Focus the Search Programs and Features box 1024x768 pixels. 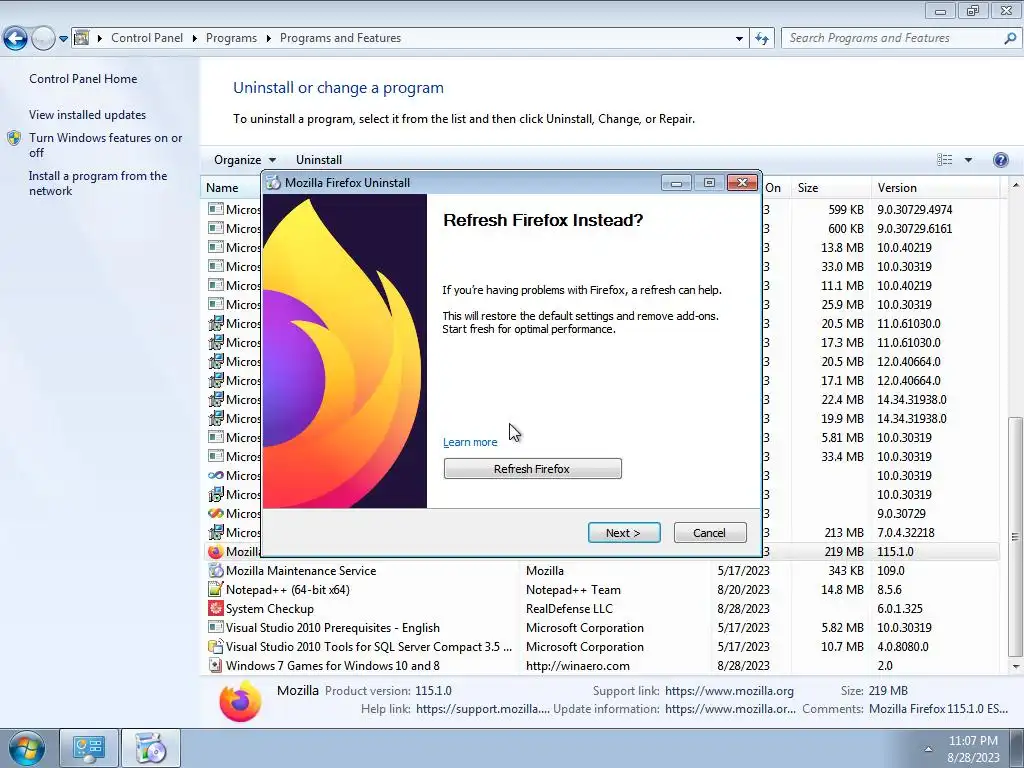(892, 38)
